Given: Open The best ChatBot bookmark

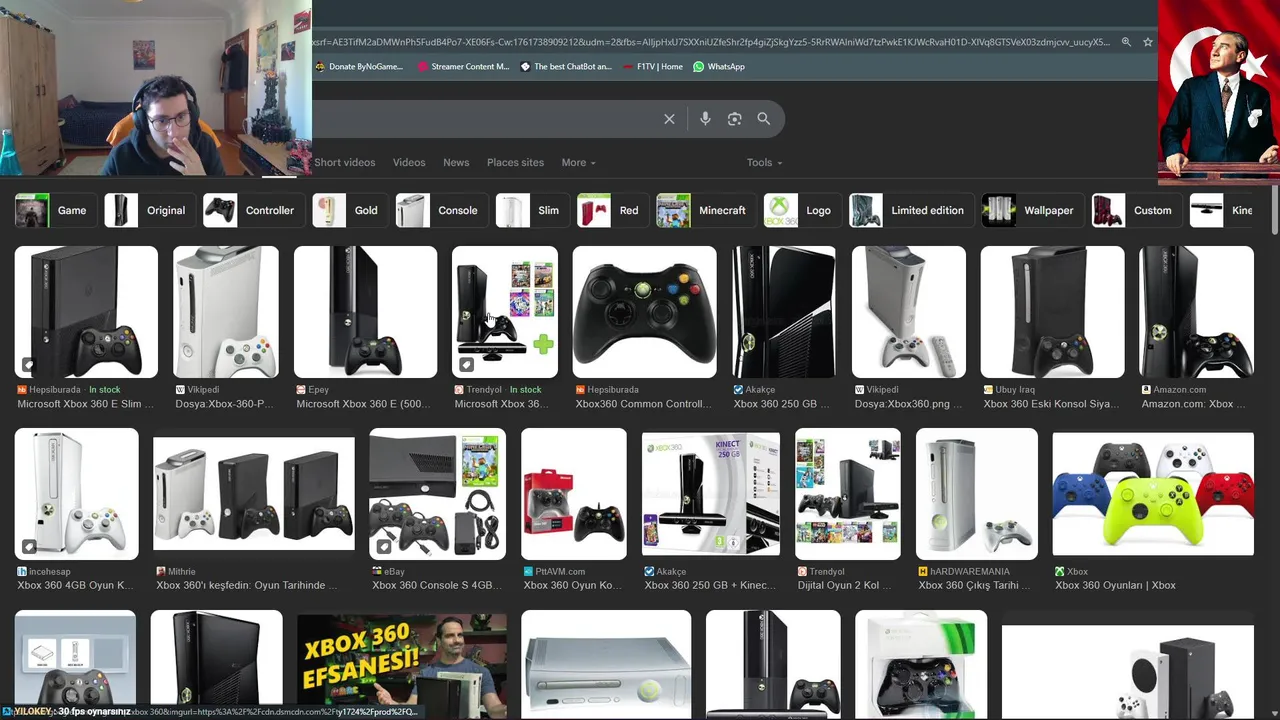Looking at the screenshot, I should pyautogui.click(x=566, y=67).
